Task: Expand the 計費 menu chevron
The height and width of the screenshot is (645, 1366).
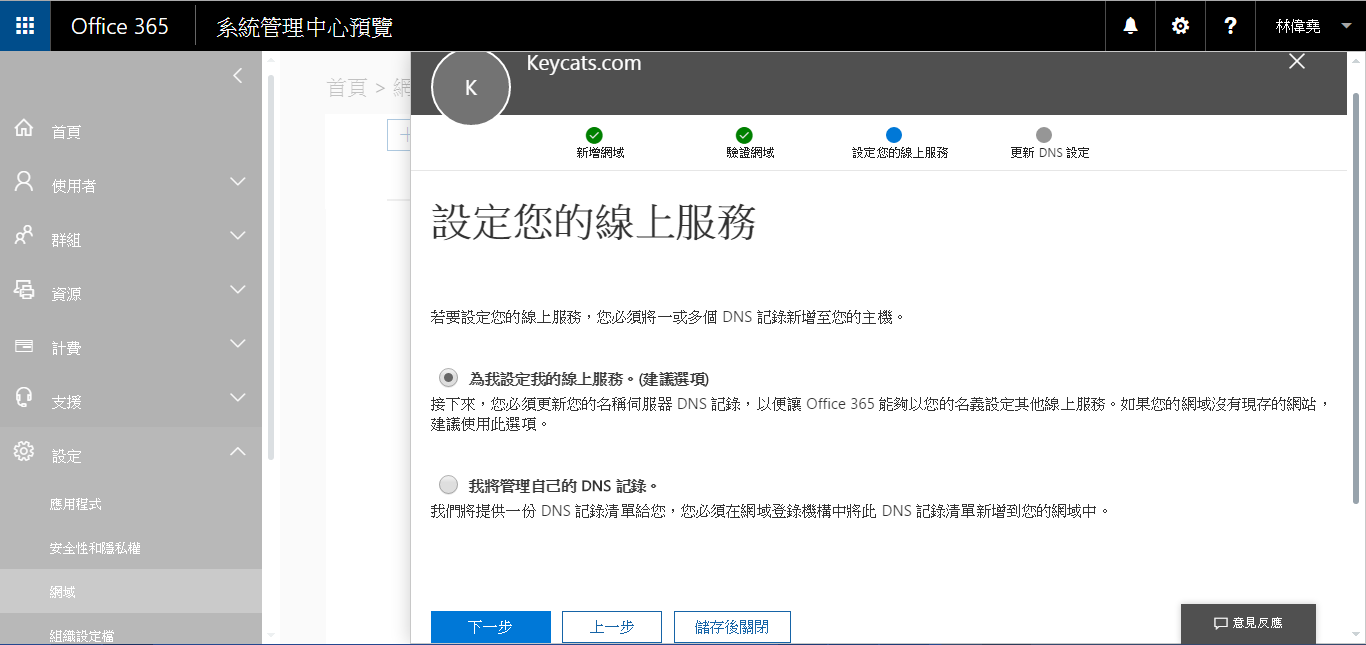Action: [237, 344]
